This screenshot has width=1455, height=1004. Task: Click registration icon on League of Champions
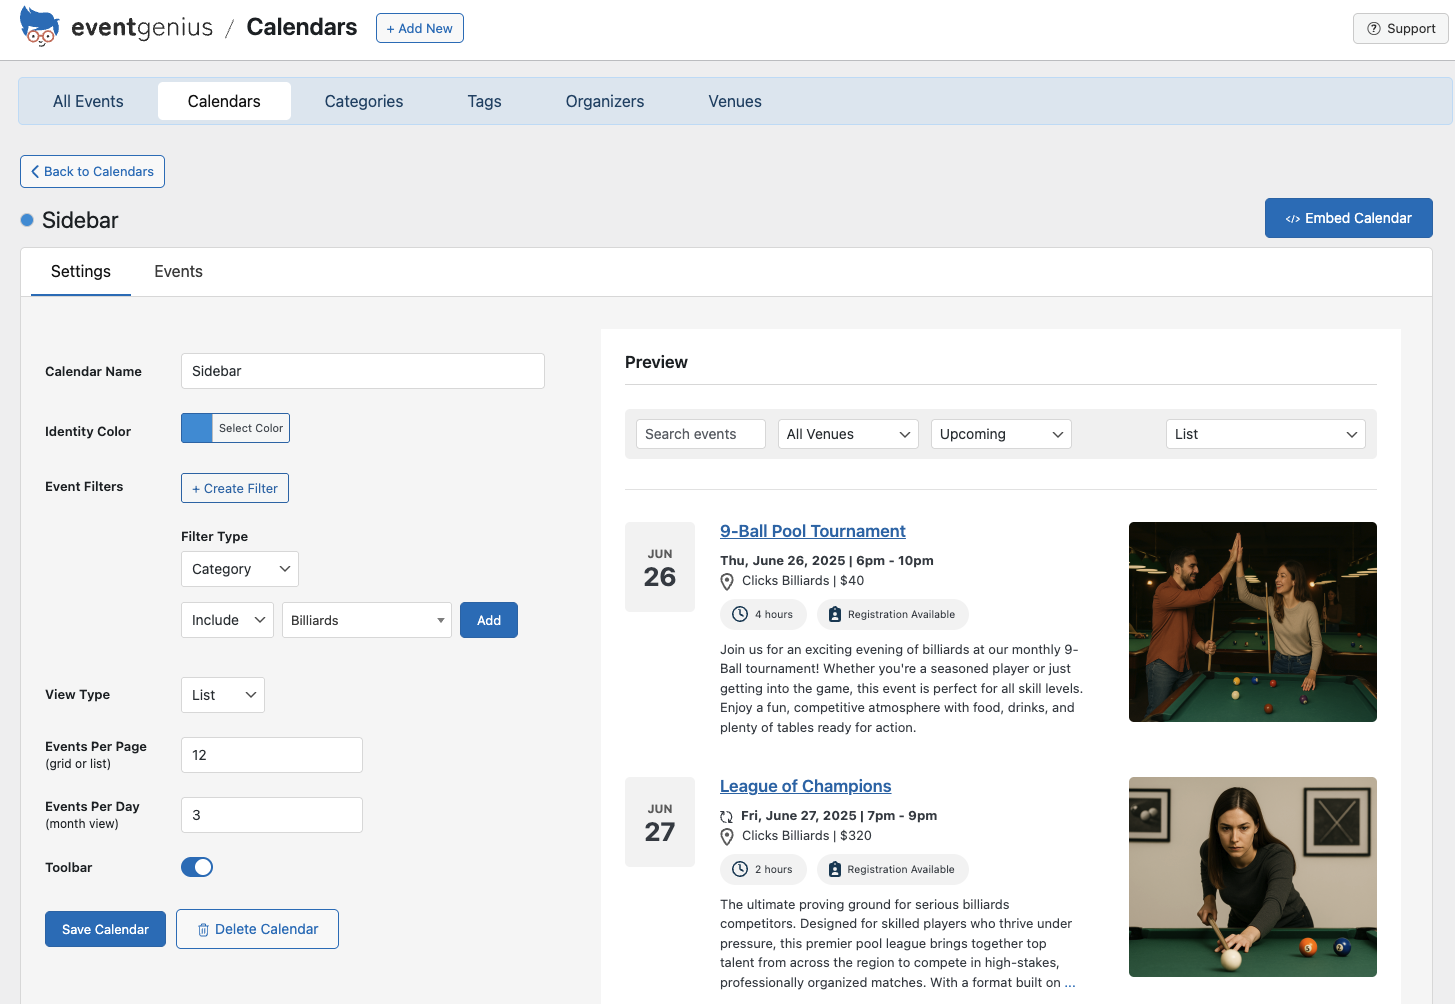point(835,869)
